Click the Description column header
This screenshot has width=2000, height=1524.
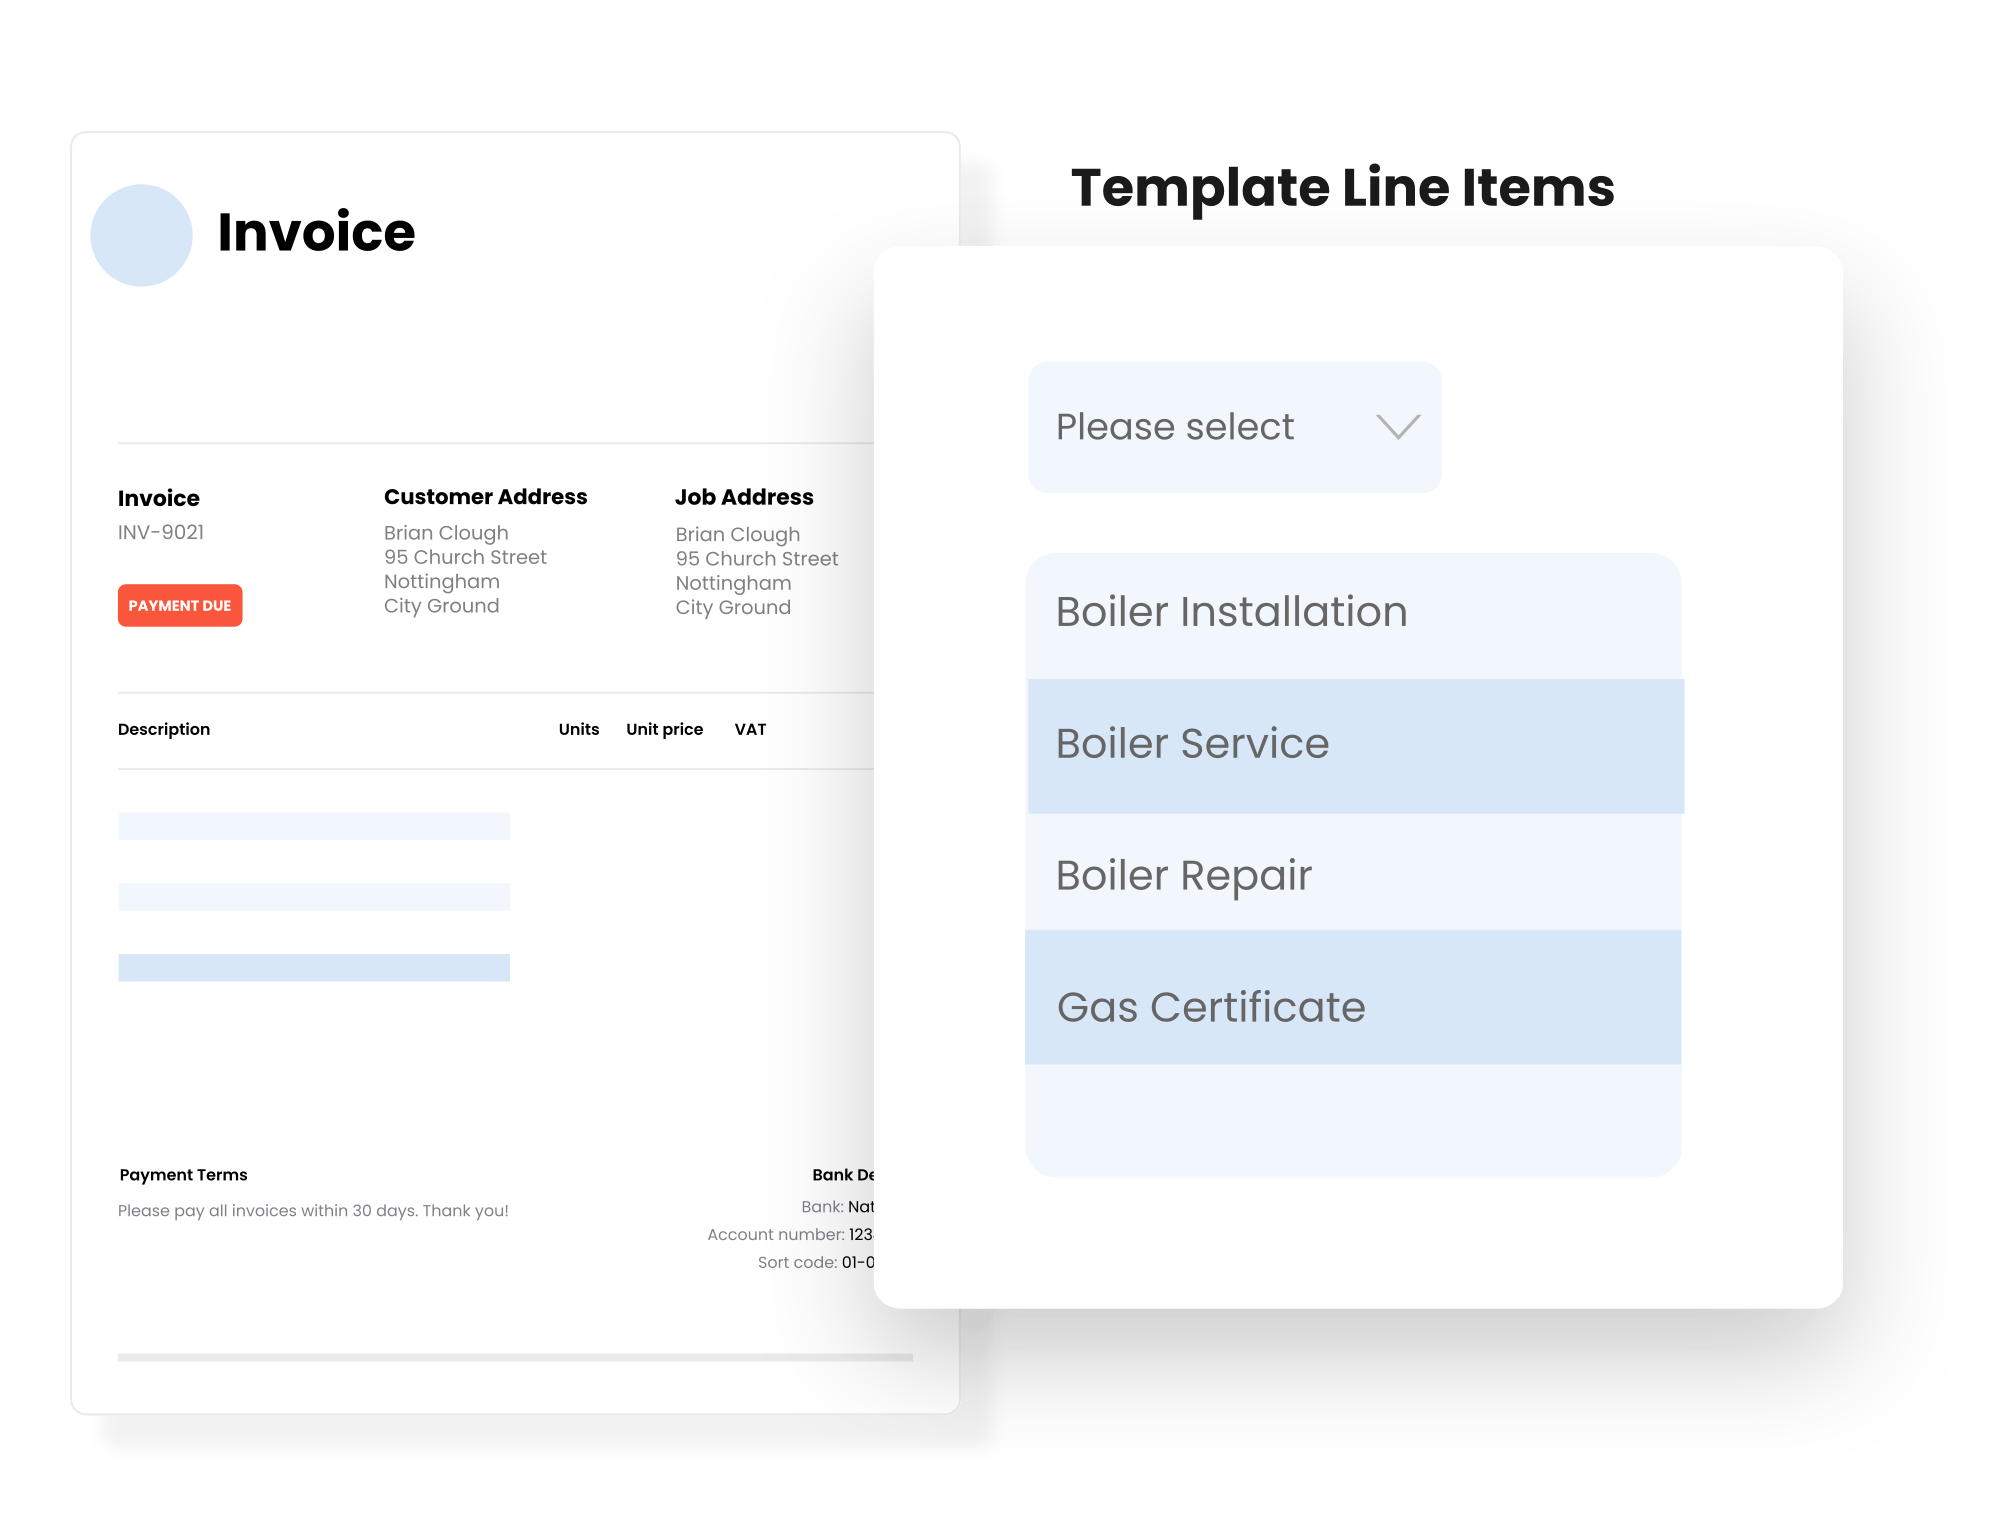click(x=164, y=729)
